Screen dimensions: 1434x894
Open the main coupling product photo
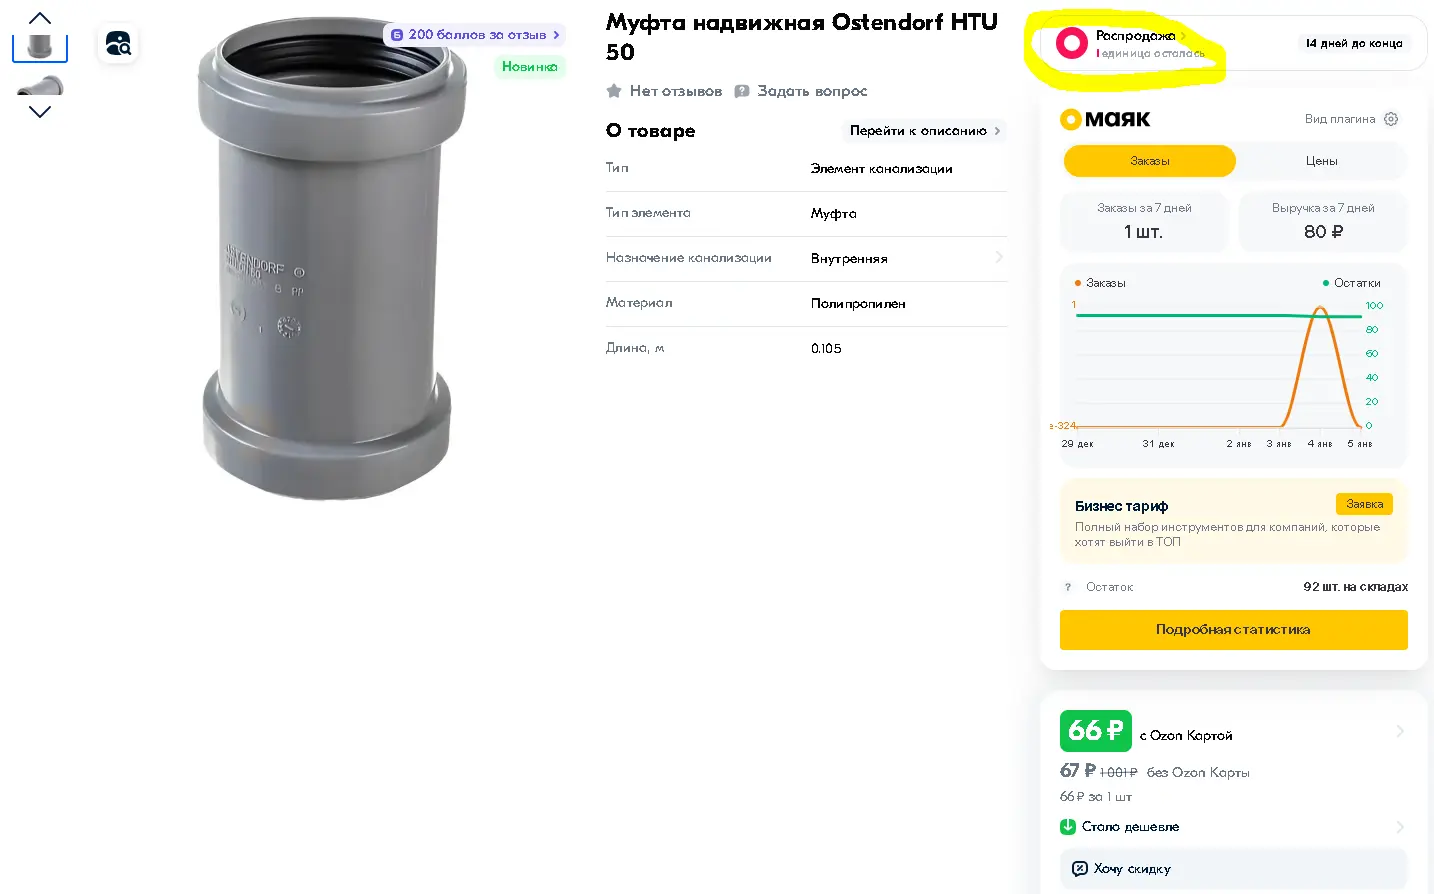[330, 260]
